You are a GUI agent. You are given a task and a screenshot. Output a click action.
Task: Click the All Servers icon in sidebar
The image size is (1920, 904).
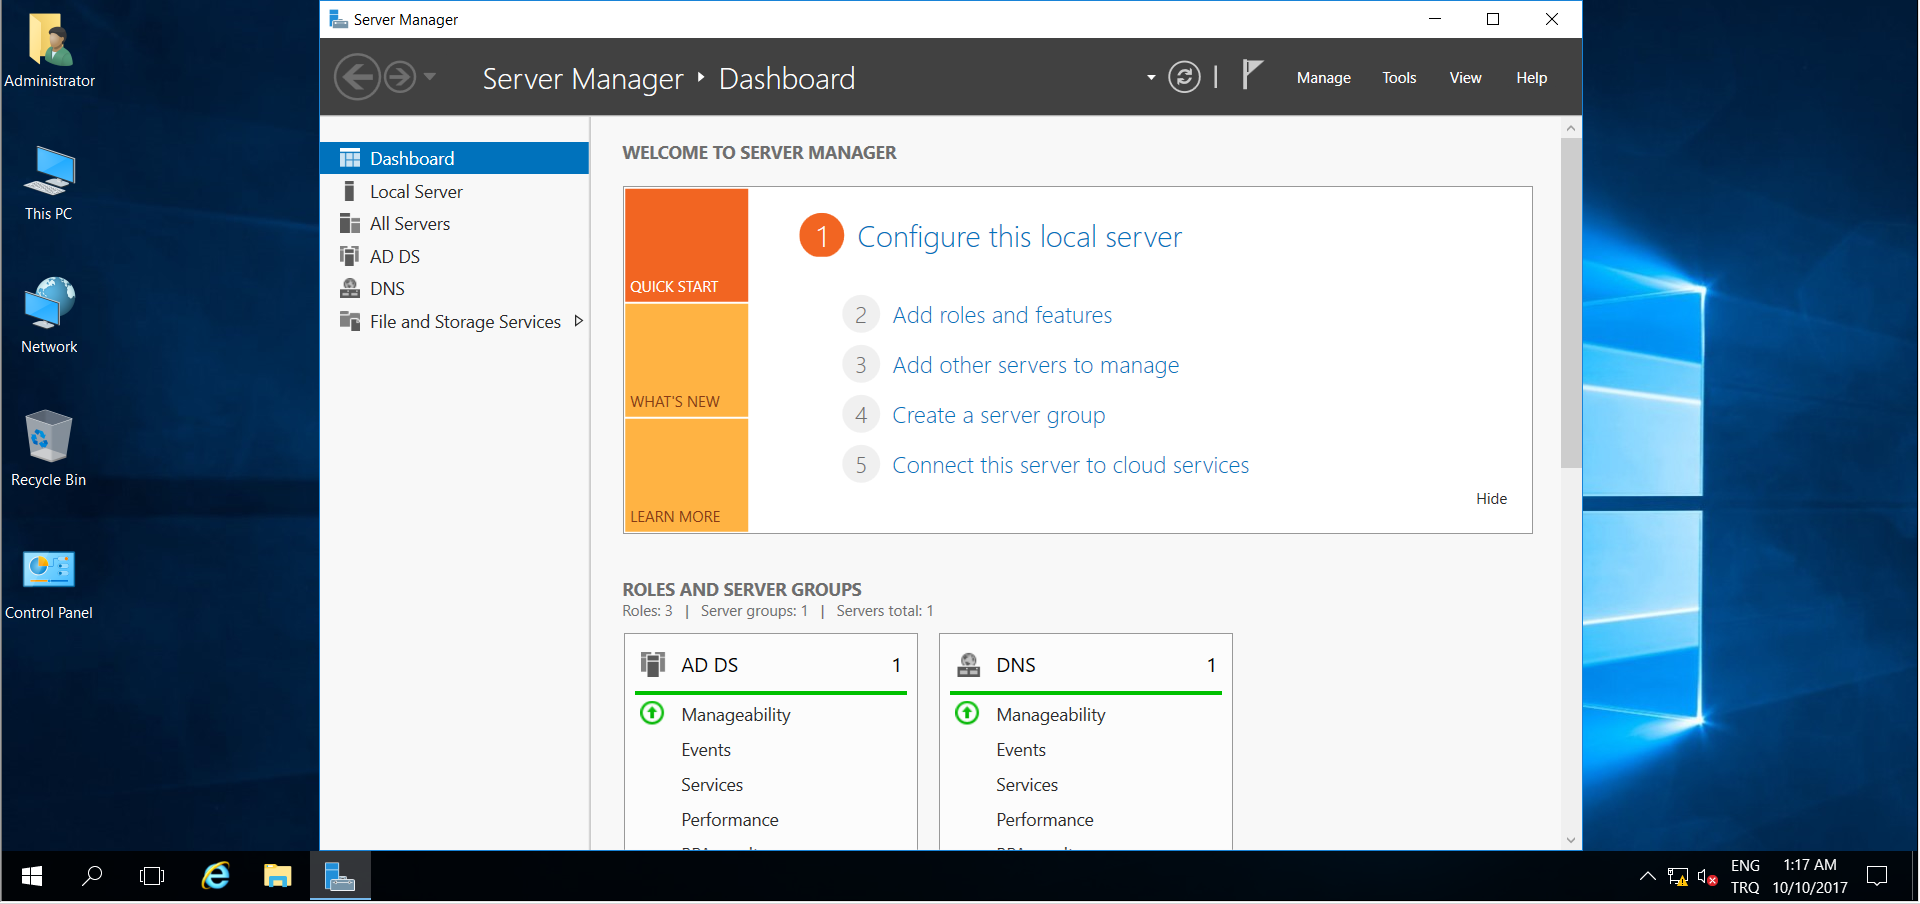click(350, 223)
